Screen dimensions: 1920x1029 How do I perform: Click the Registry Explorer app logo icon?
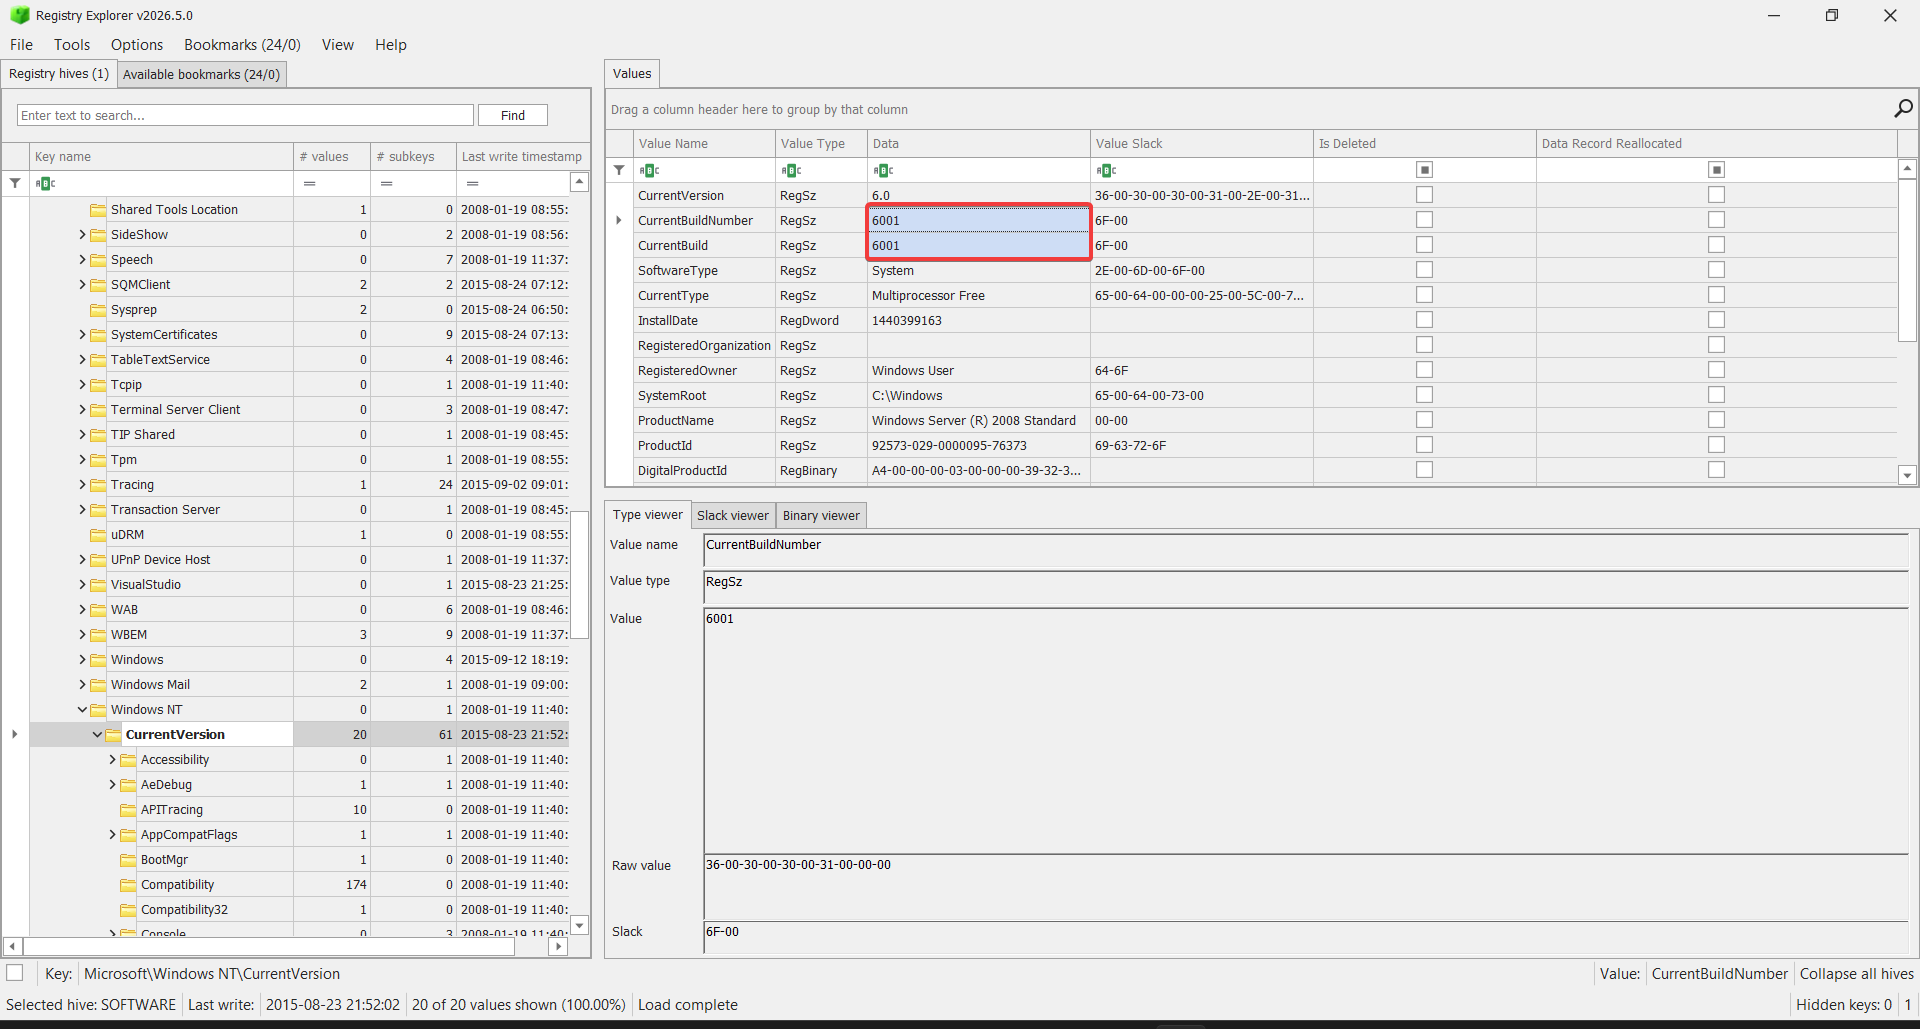pyautogui.click(x=19, y=15)
